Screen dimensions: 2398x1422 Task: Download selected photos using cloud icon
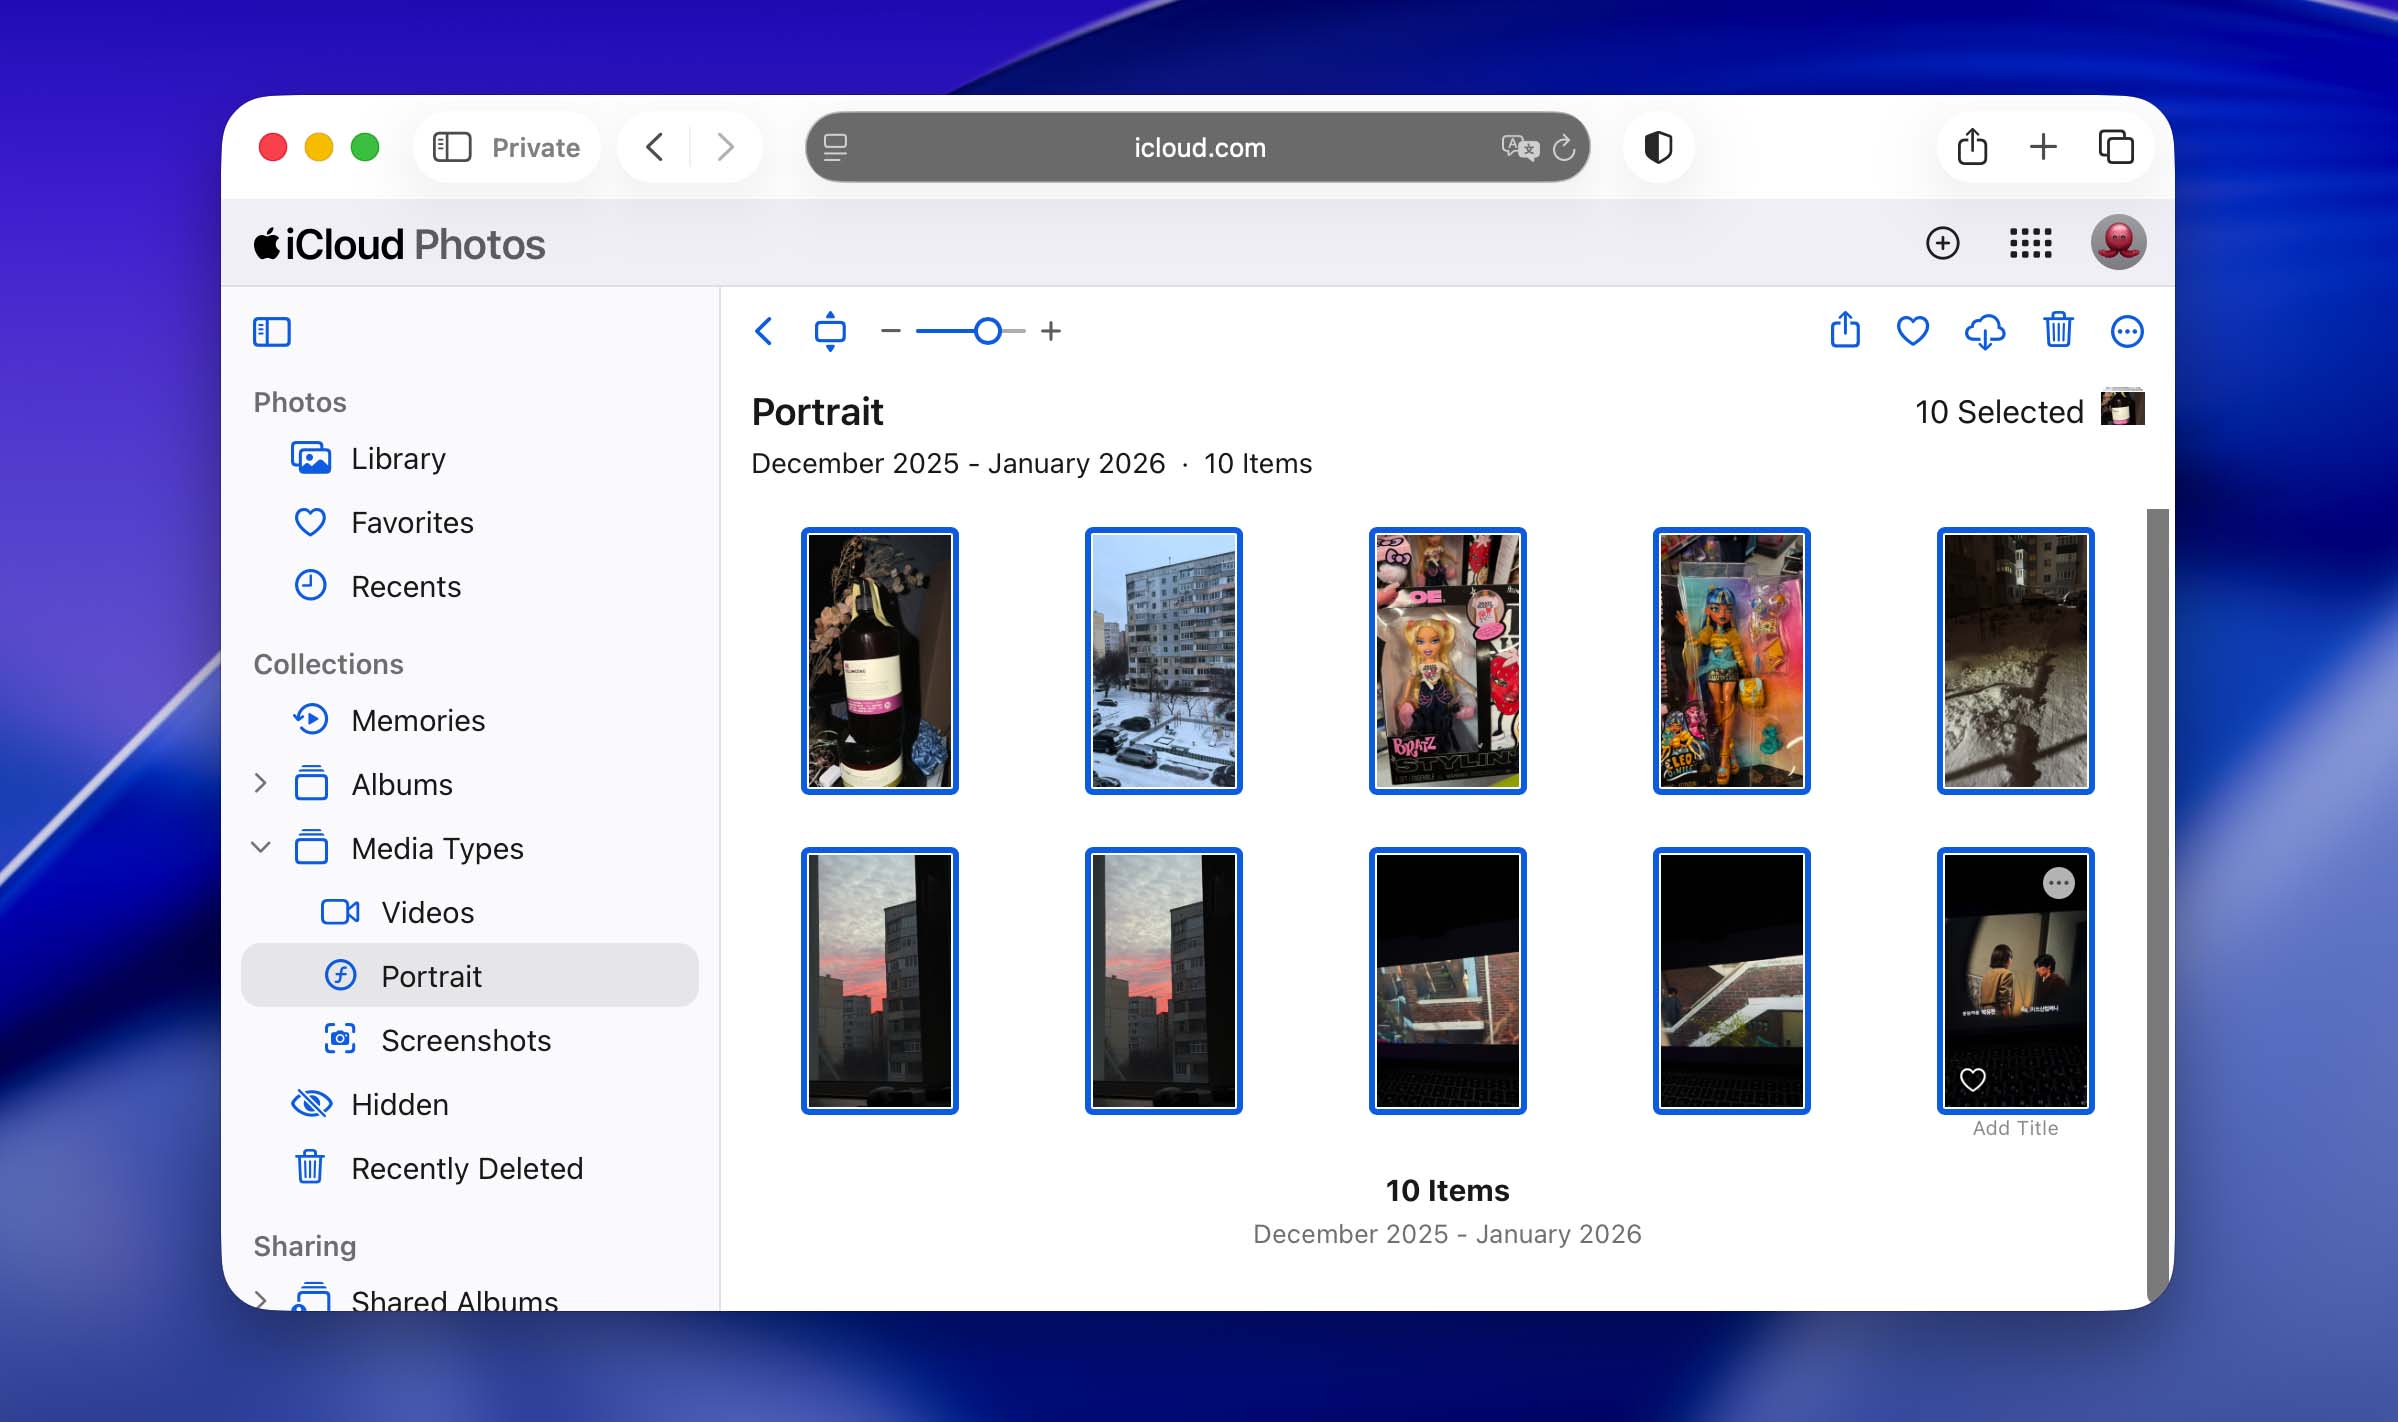pyautogui.click(x=1985, y=331)
